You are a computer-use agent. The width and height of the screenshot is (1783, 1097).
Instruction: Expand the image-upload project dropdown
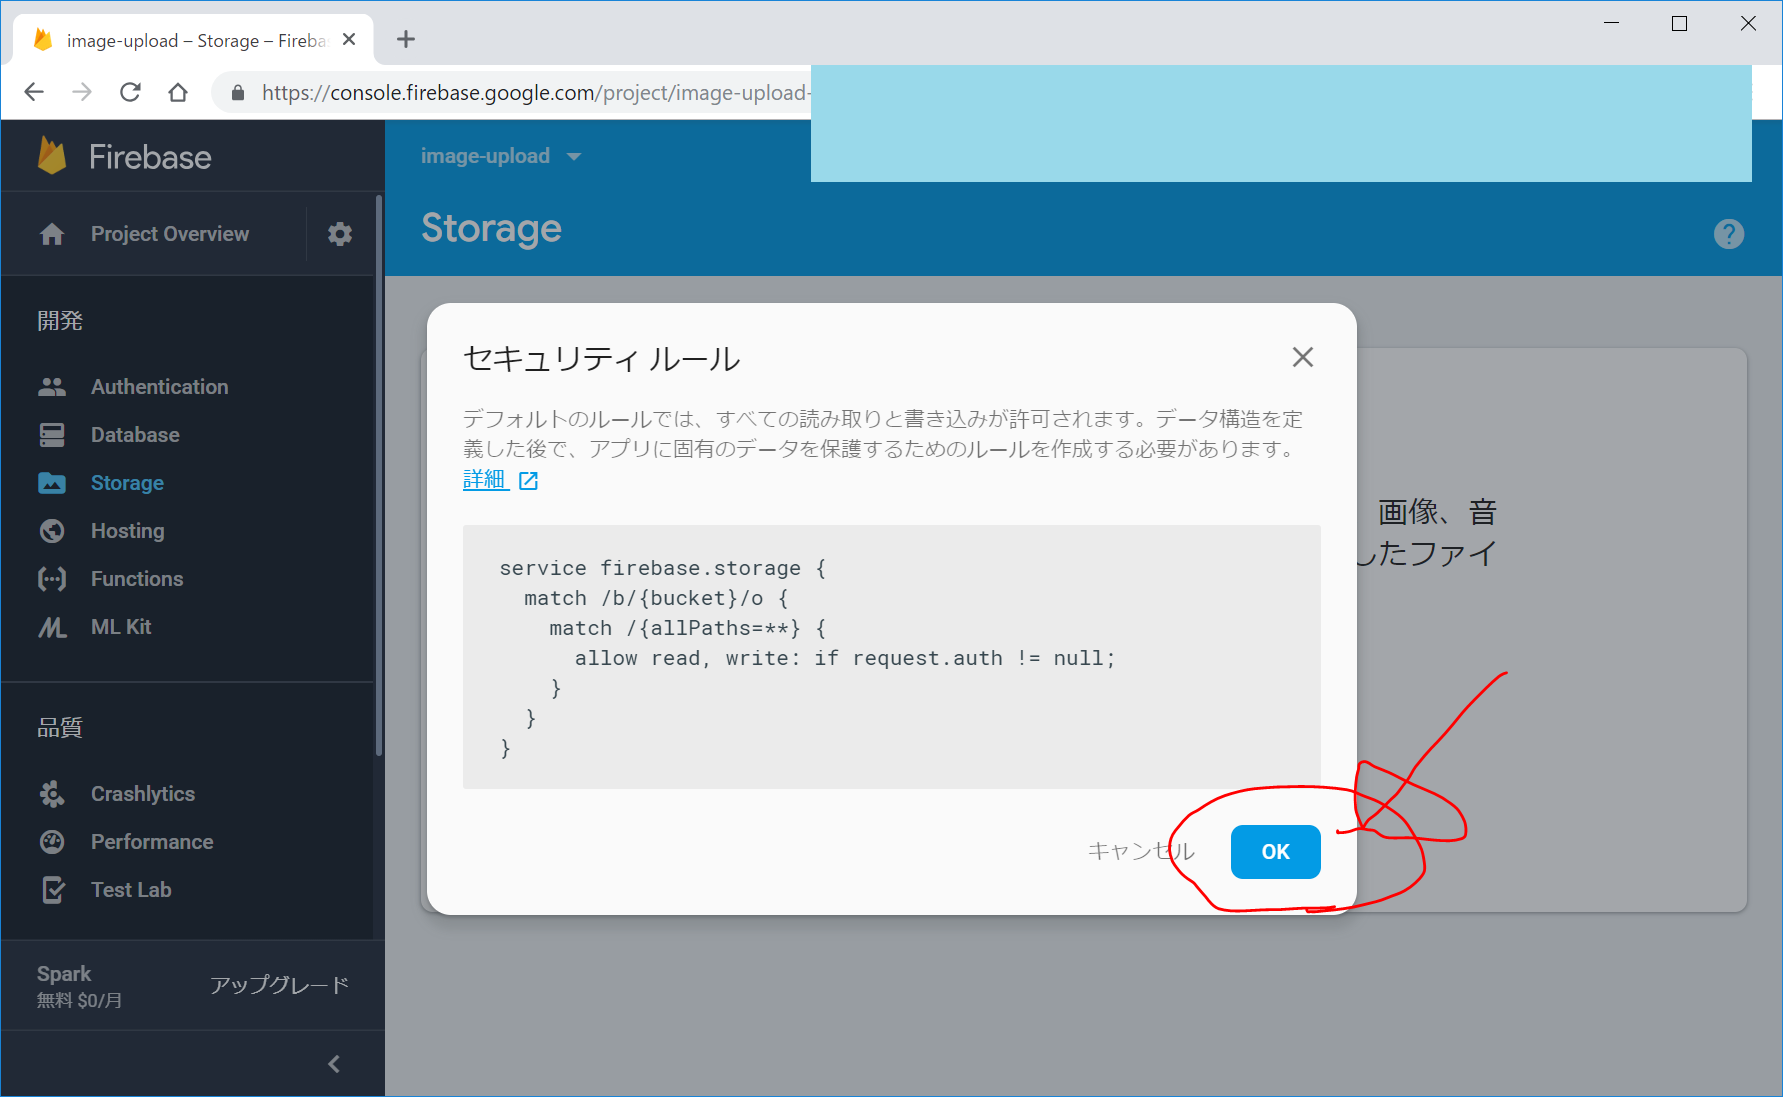pyautogui.click(x=573, y=157)
